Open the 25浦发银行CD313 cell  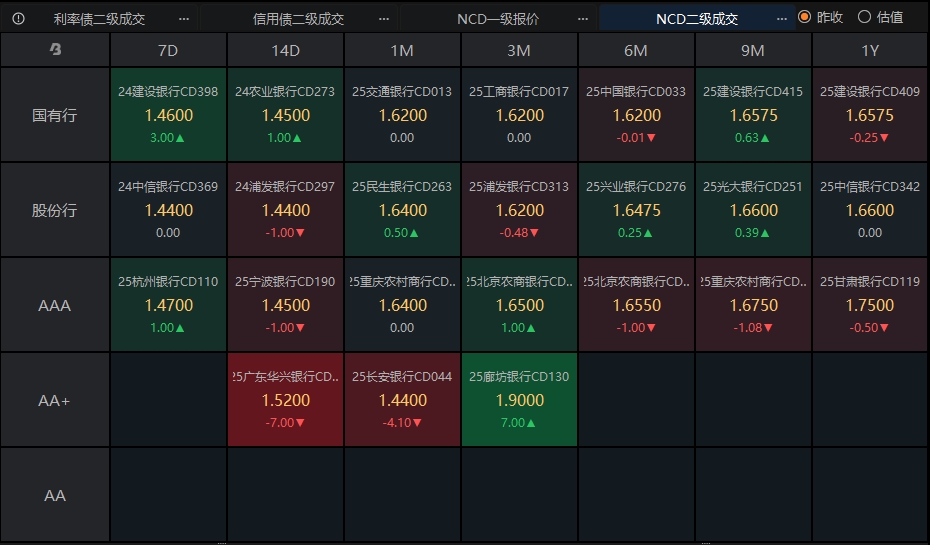coord(519,209)
